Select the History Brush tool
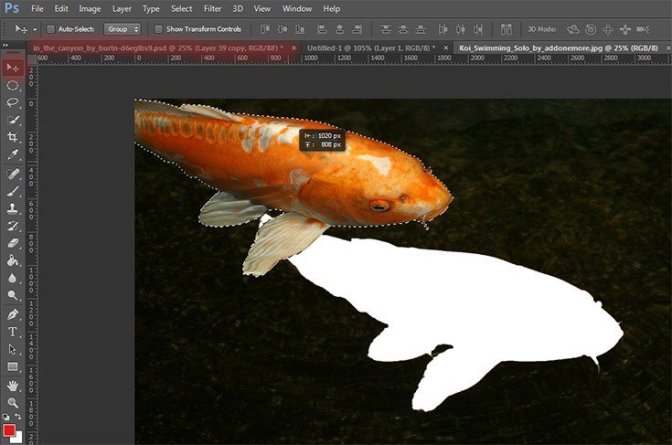 [12, 226]
